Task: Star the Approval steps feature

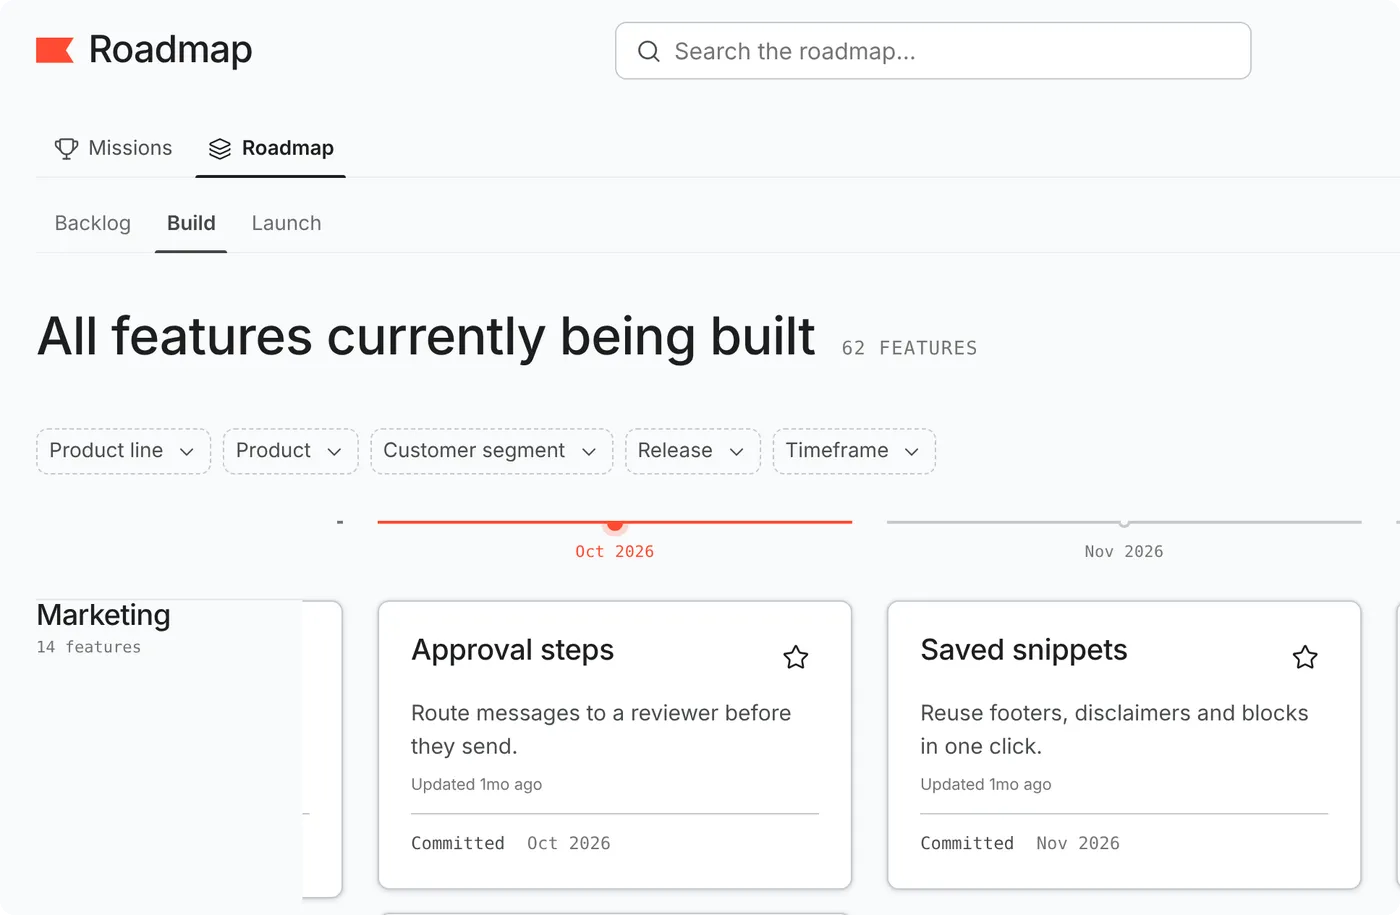Action: pyautogui.click(x=796, y=657)
